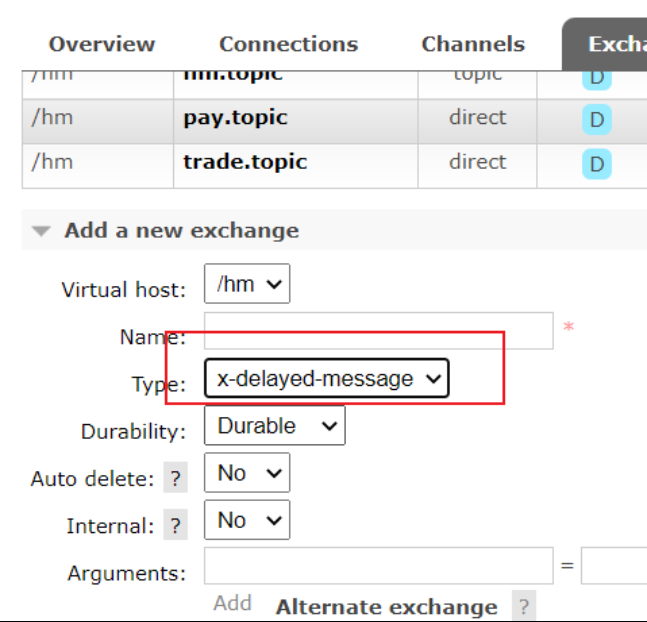Open the Channels tab
Image resolution: width=647 pixels, height=622 pixels.
point(473,44)
